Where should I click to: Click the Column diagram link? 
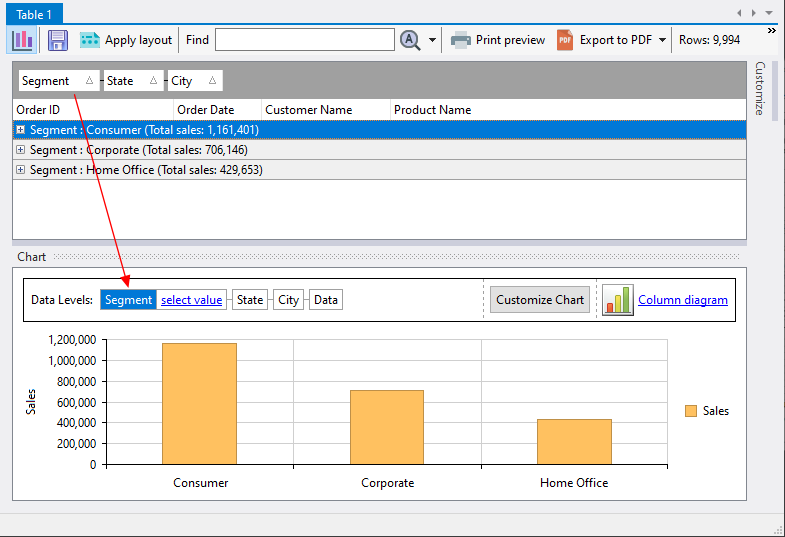tap(683, 300)
